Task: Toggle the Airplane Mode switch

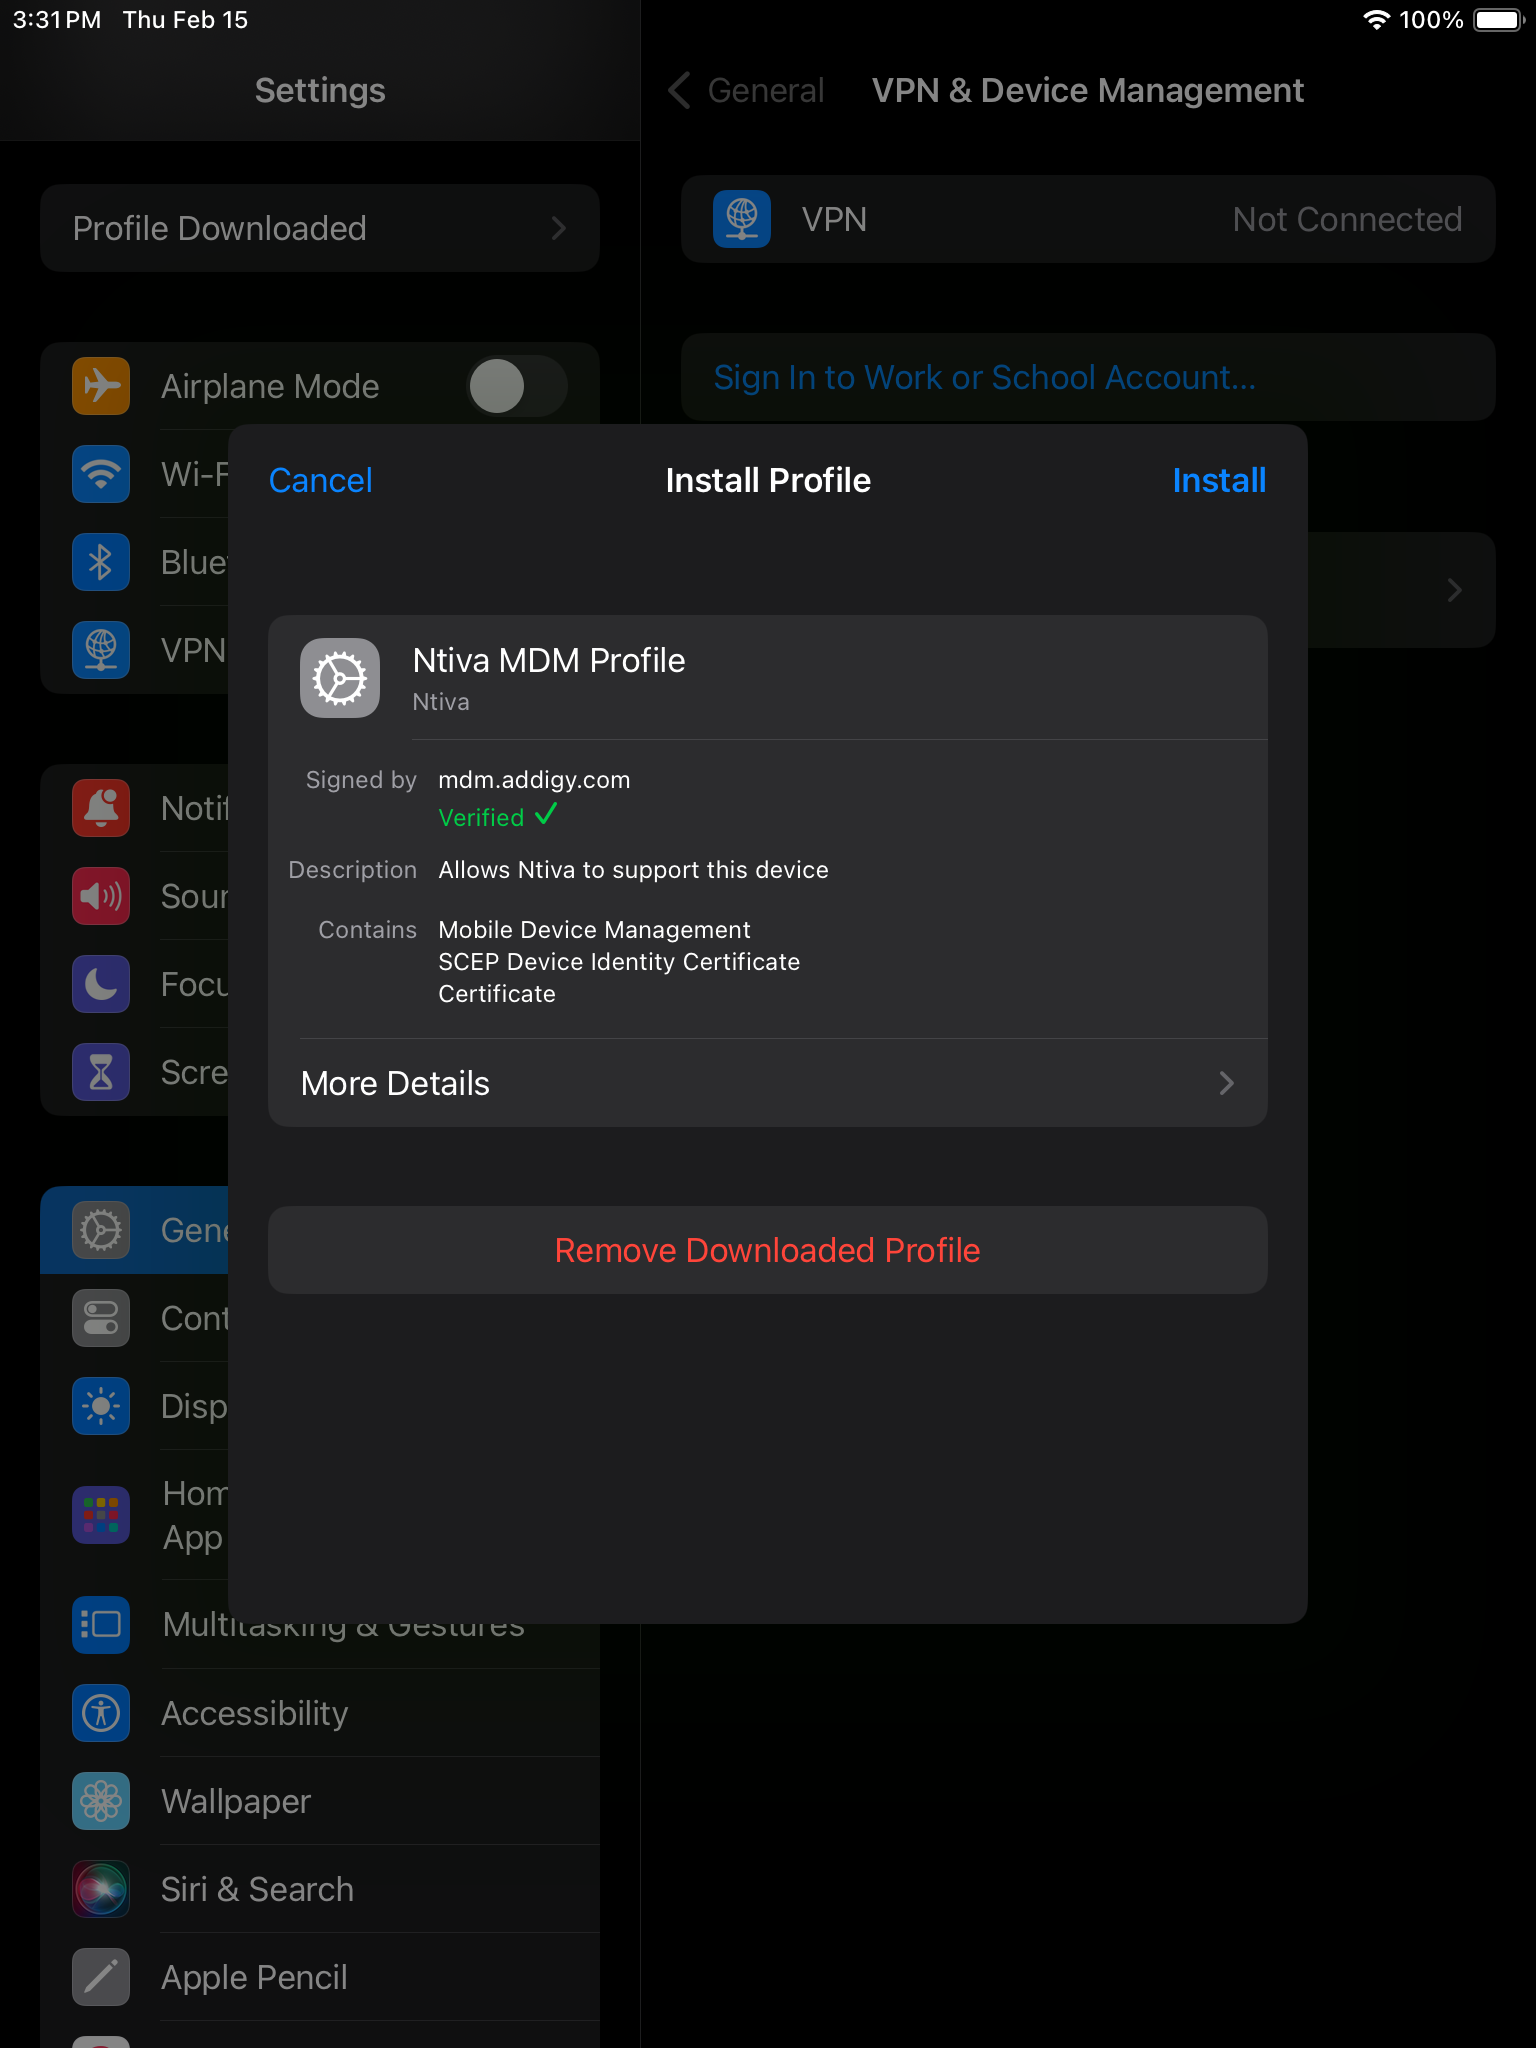Action: (517, 386)
